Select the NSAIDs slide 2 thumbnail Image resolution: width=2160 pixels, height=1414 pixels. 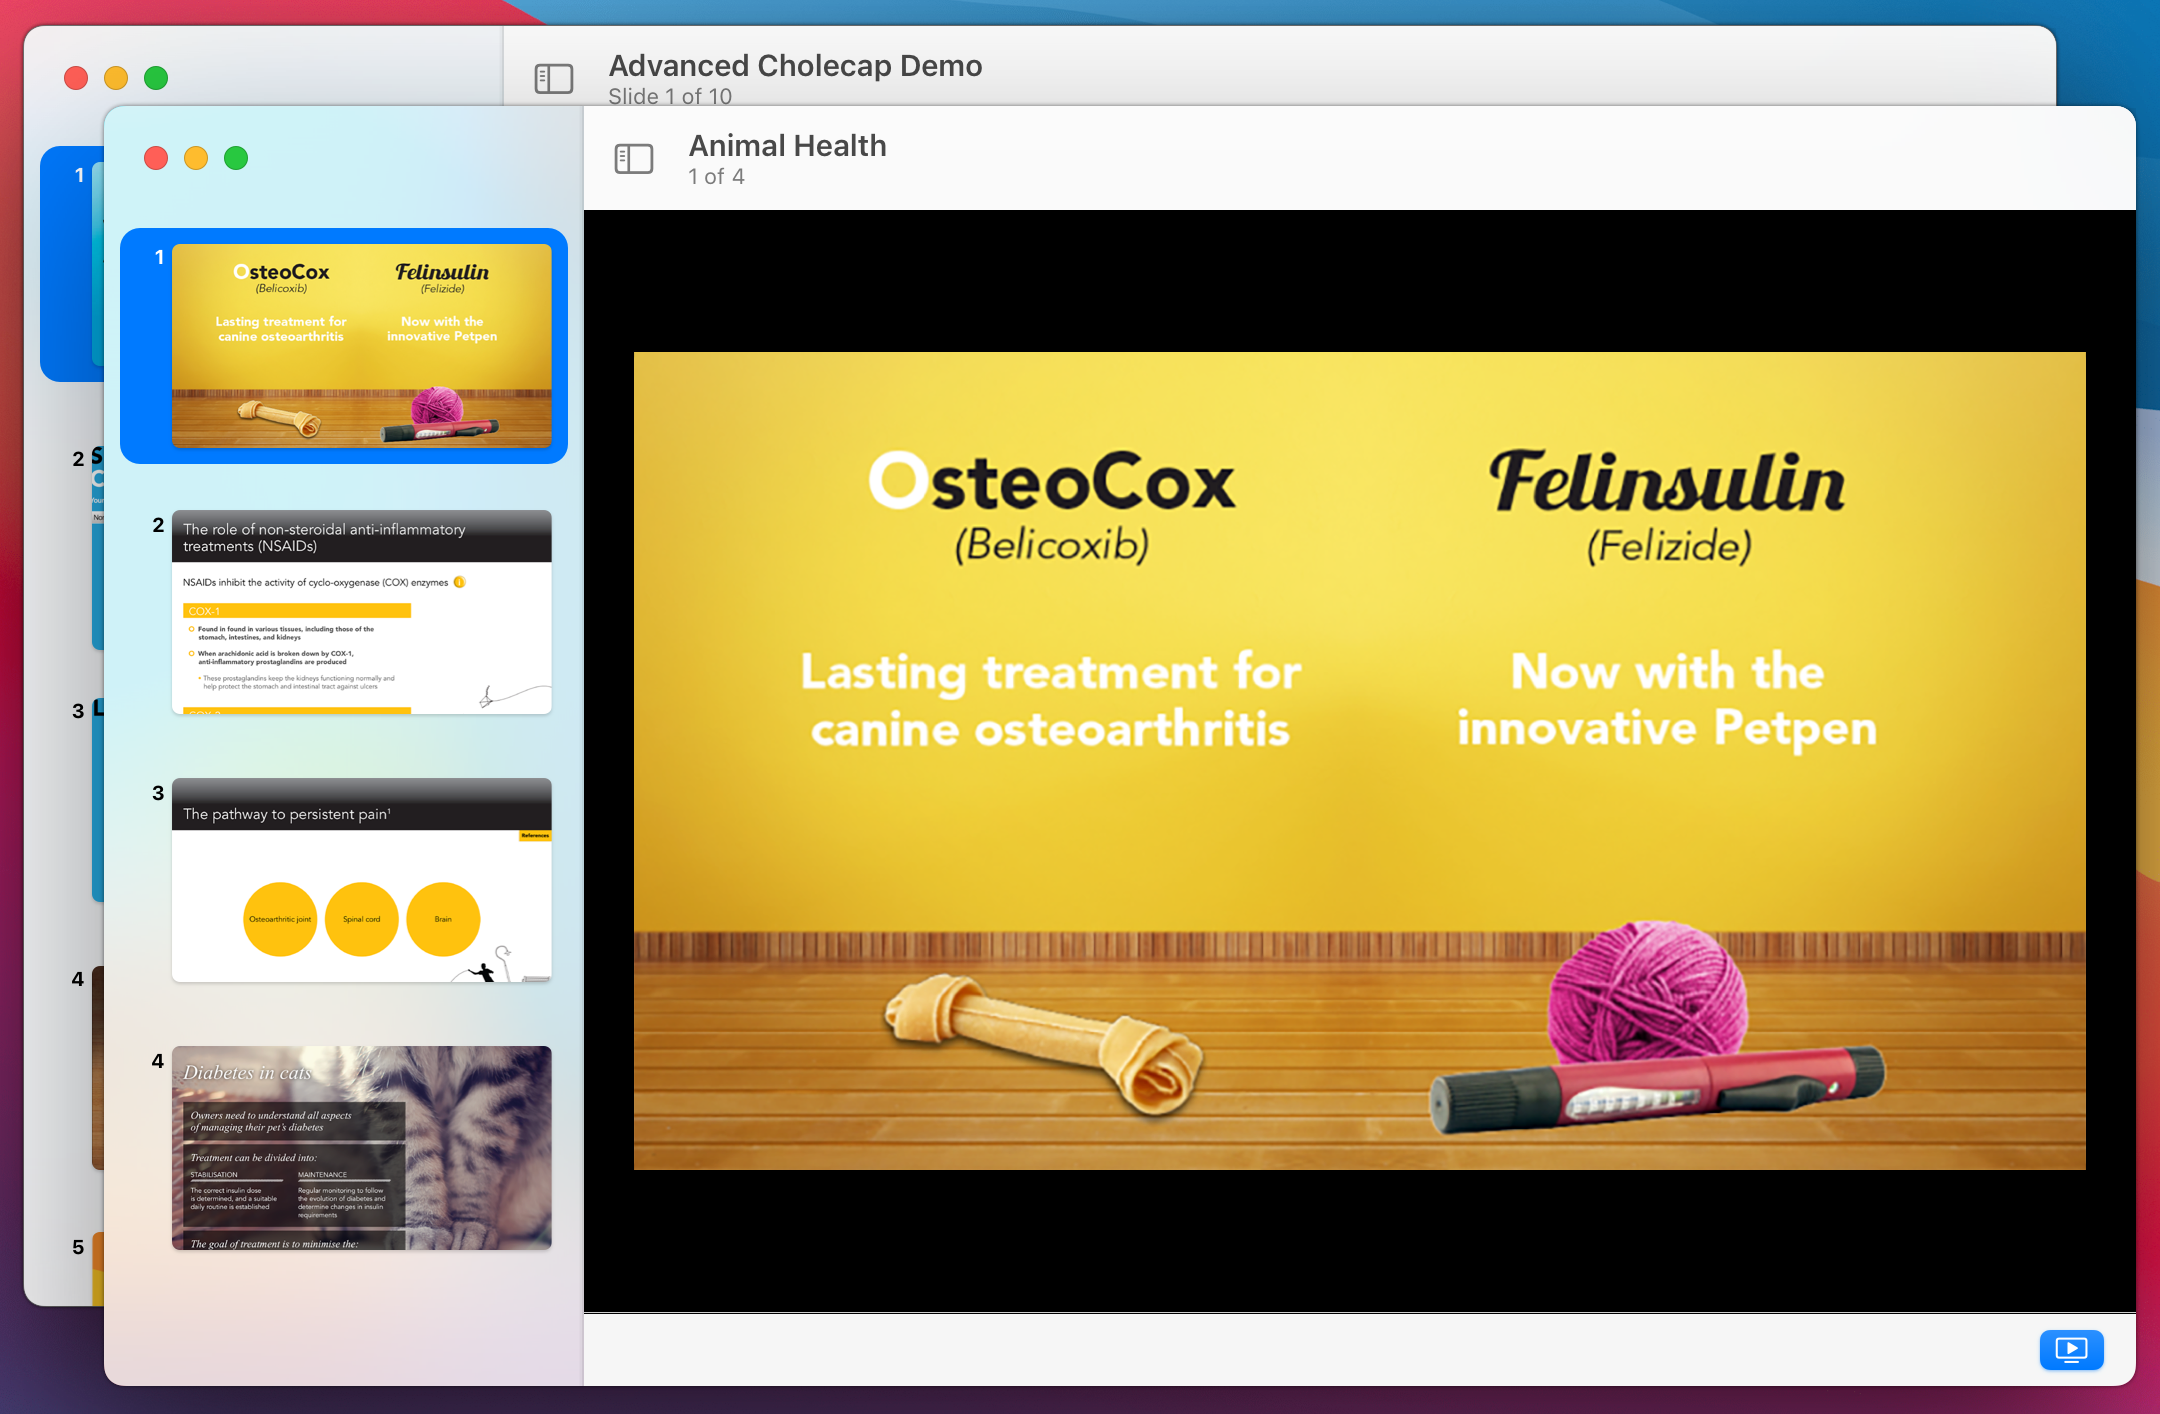361,612
